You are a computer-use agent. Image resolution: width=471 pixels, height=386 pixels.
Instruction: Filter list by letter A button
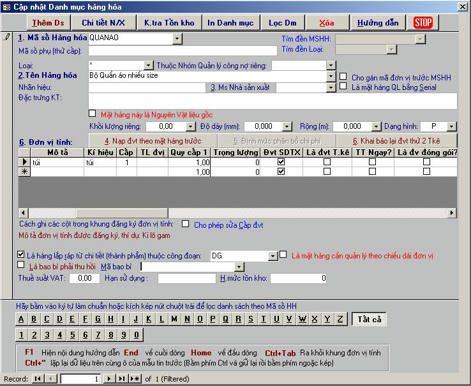tap(21, 319)
